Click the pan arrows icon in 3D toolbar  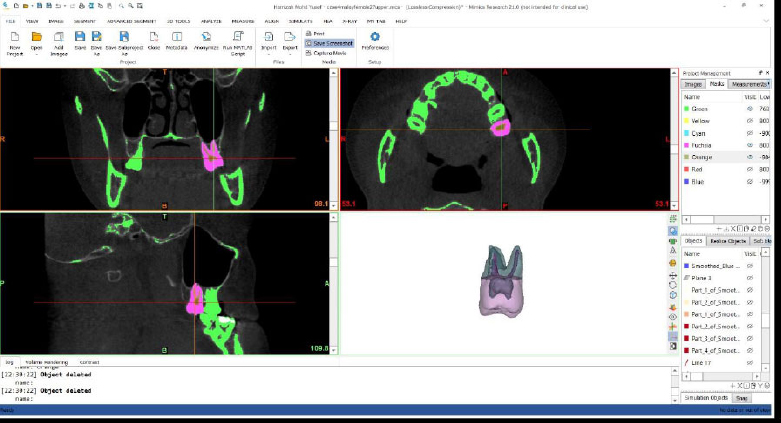click(673, 276)
